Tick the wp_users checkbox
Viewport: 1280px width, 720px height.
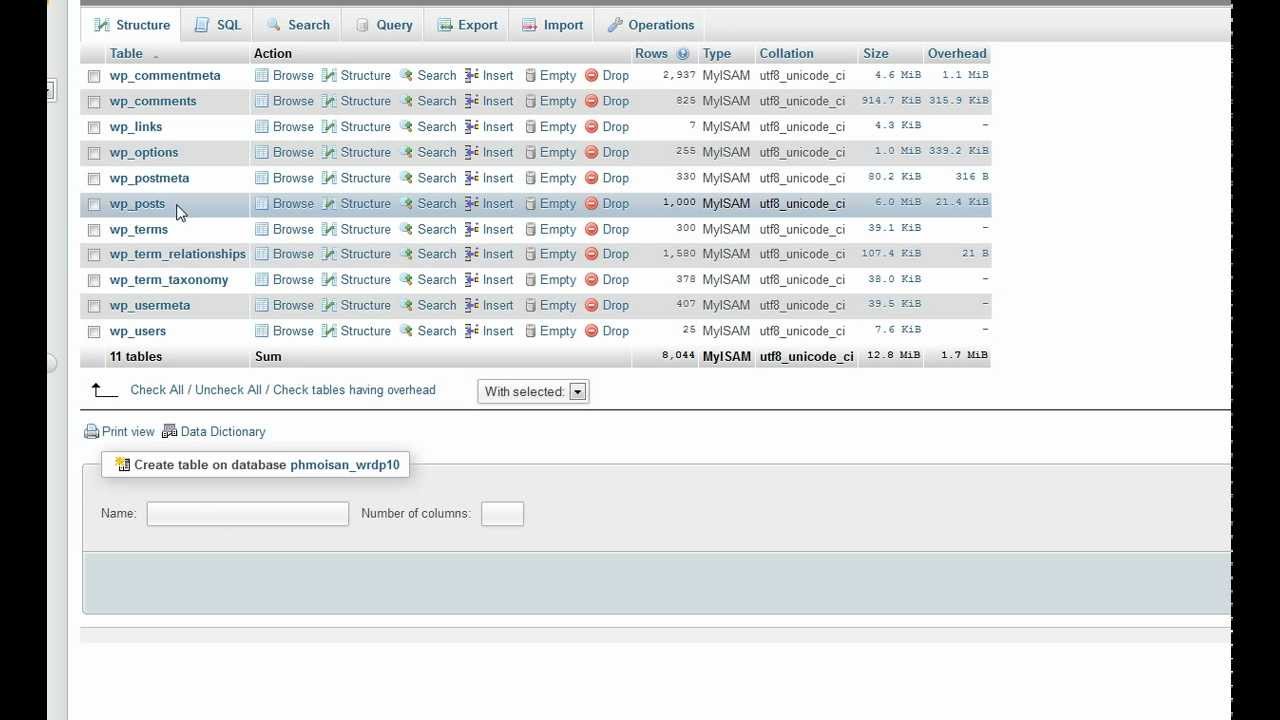pos(94,332)
